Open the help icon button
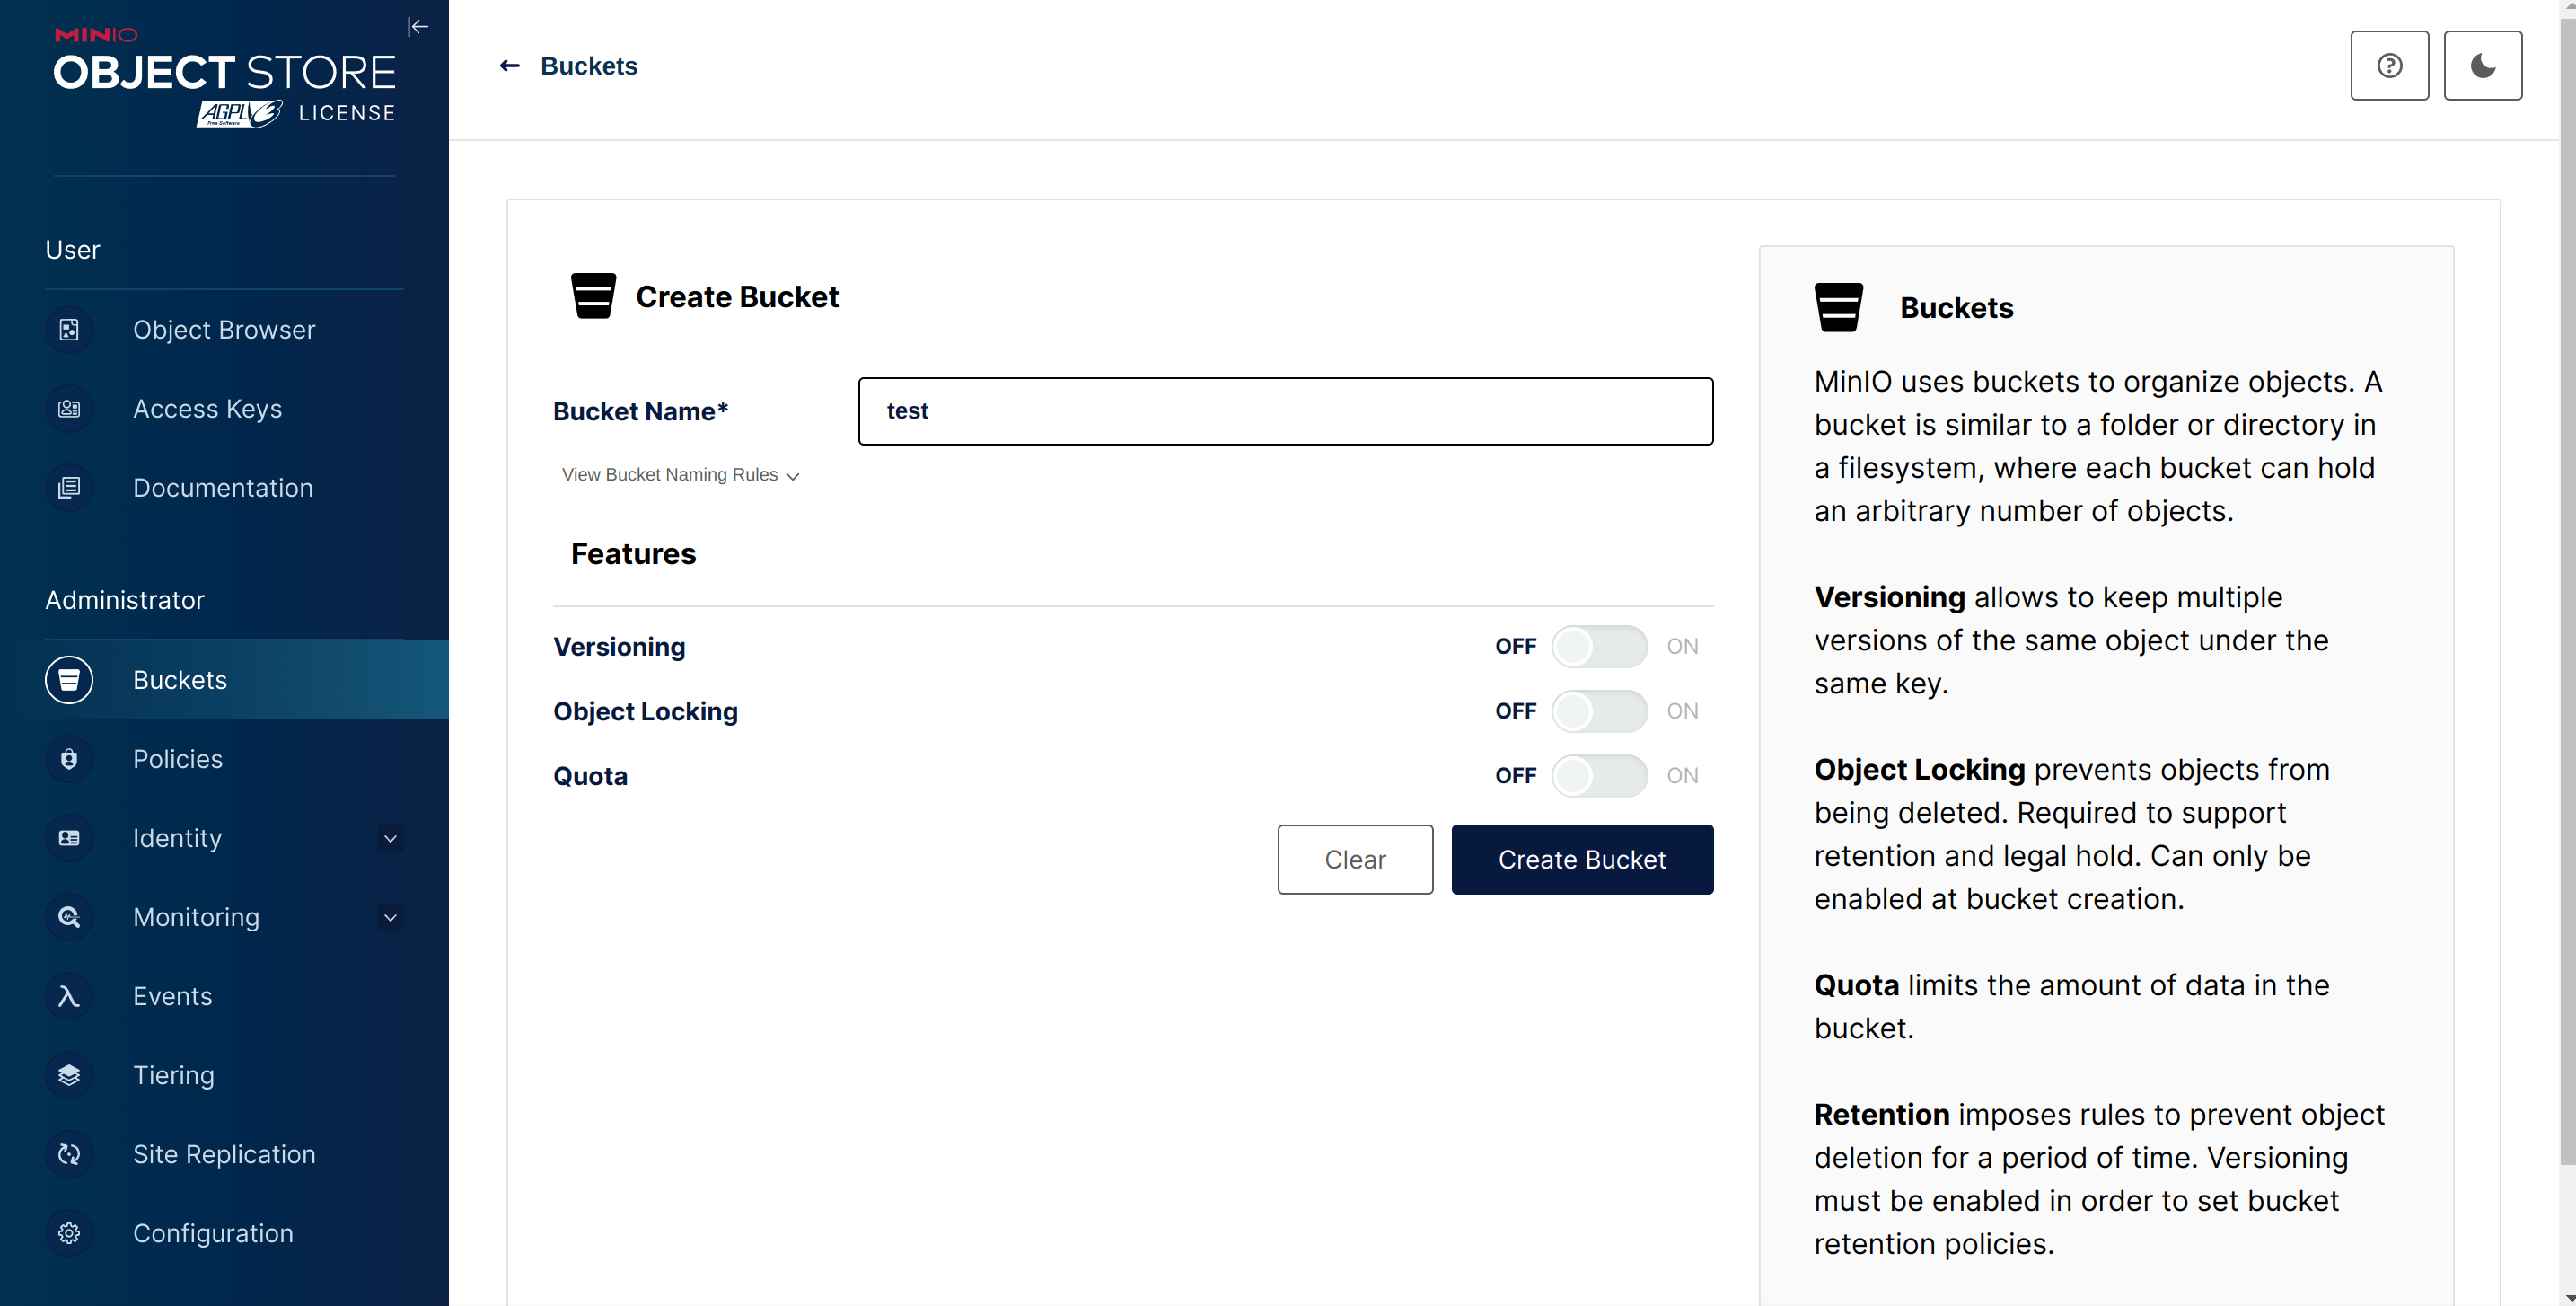2576x1306 pixels. [2389, 66]
